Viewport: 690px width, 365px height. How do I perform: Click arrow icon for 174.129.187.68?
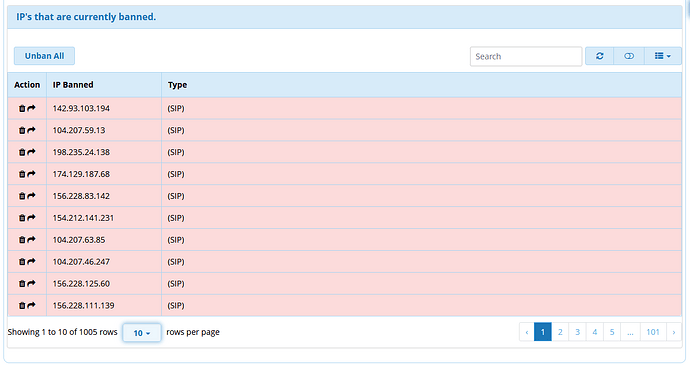coord(31,174)
